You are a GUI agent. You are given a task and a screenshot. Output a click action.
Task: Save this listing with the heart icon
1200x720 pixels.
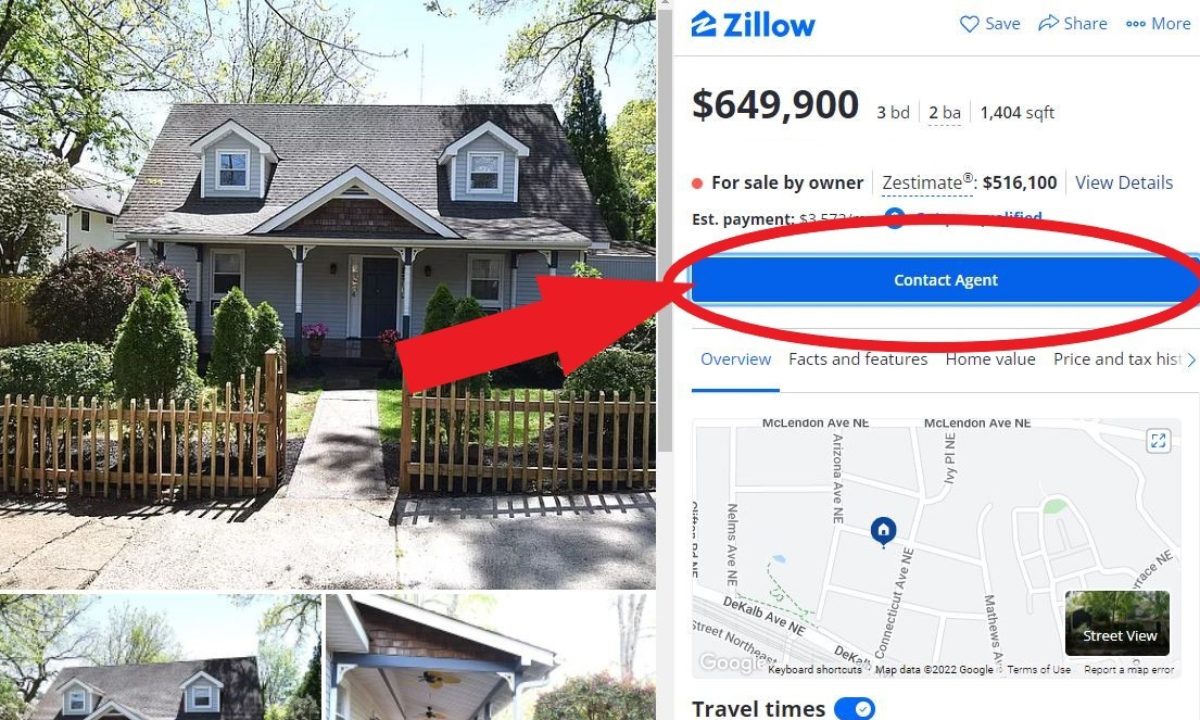point(990,24)
